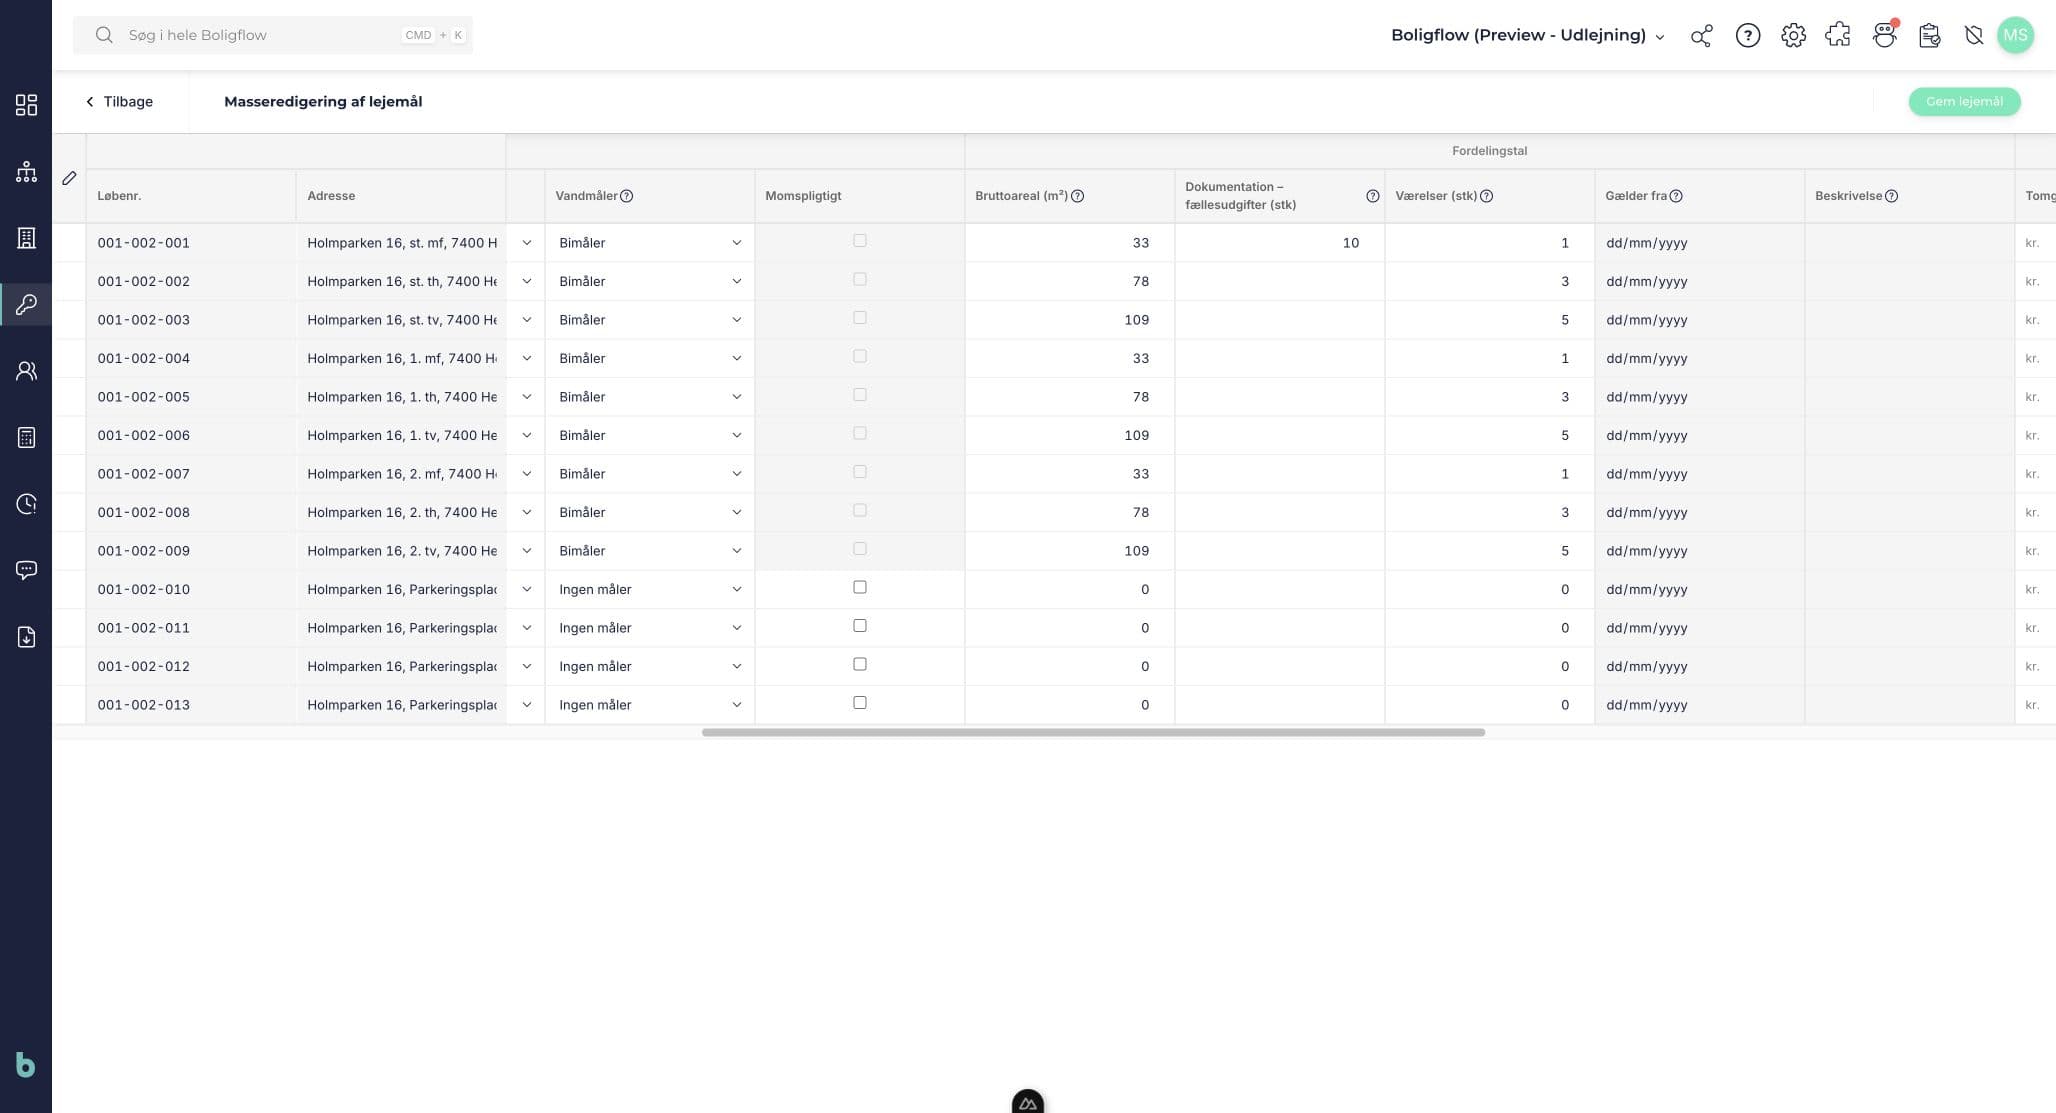Click the Gem lejemål save button
This screenshot has height=1113, width=2056.
1964,102
